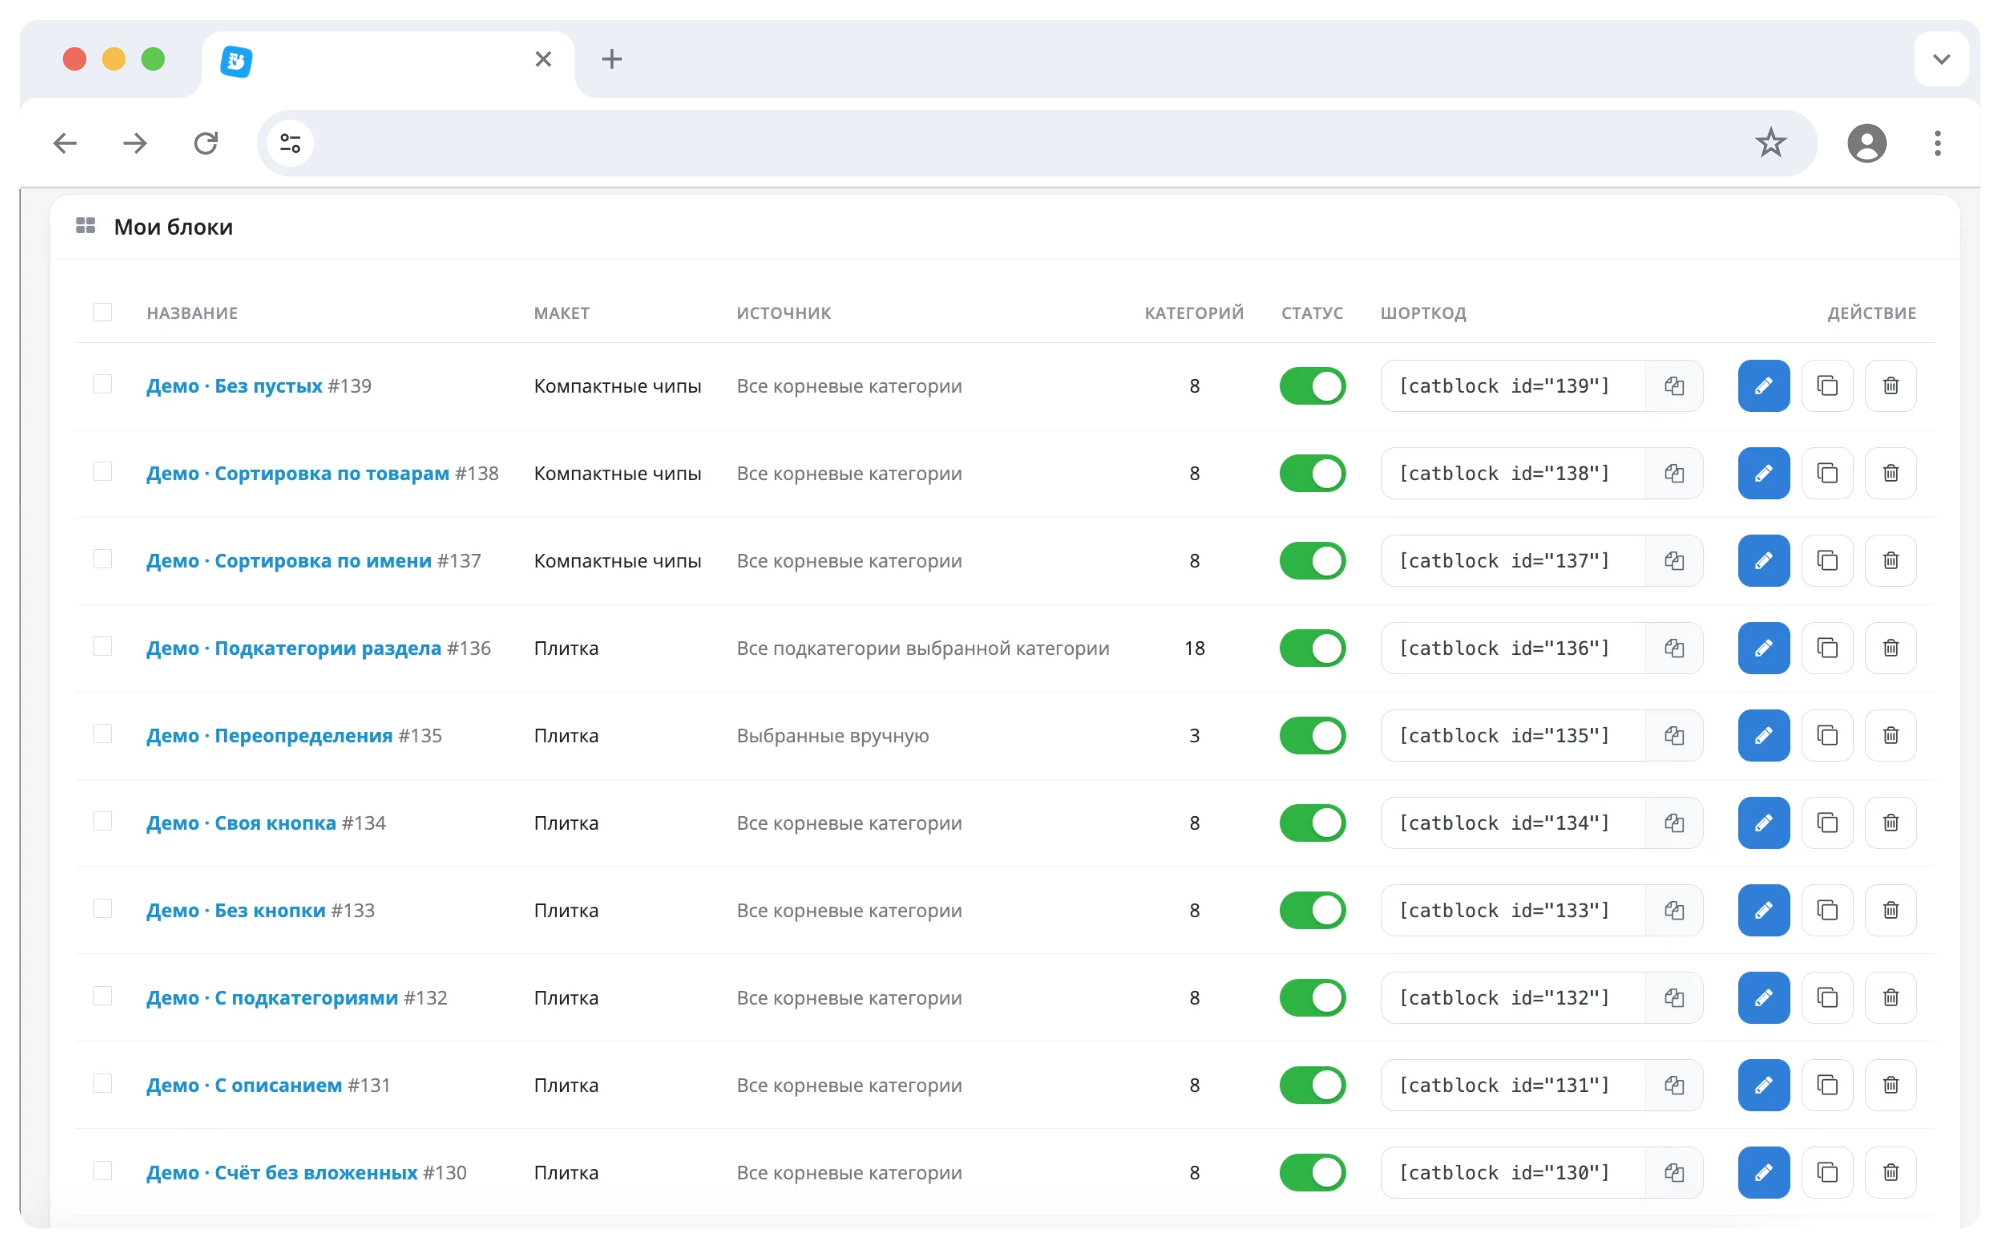Screen dimensions: 2000x1248
Task: Reload the current page
Action: pos(206,143)
